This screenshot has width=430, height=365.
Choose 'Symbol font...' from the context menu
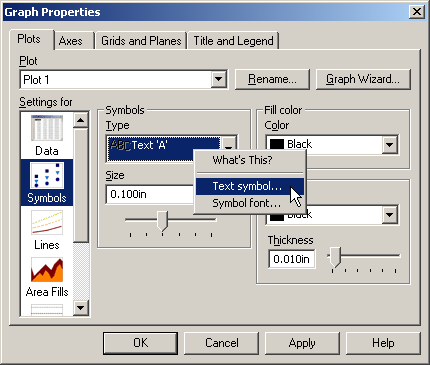249,203
